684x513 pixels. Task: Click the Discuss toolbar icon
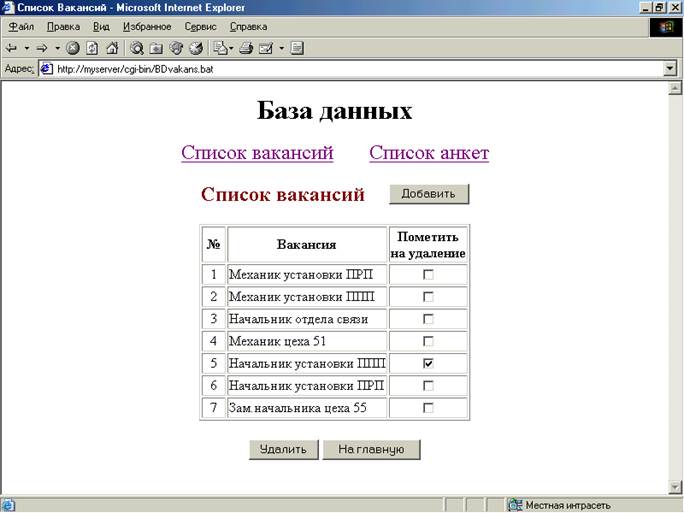tap(297, 48)
